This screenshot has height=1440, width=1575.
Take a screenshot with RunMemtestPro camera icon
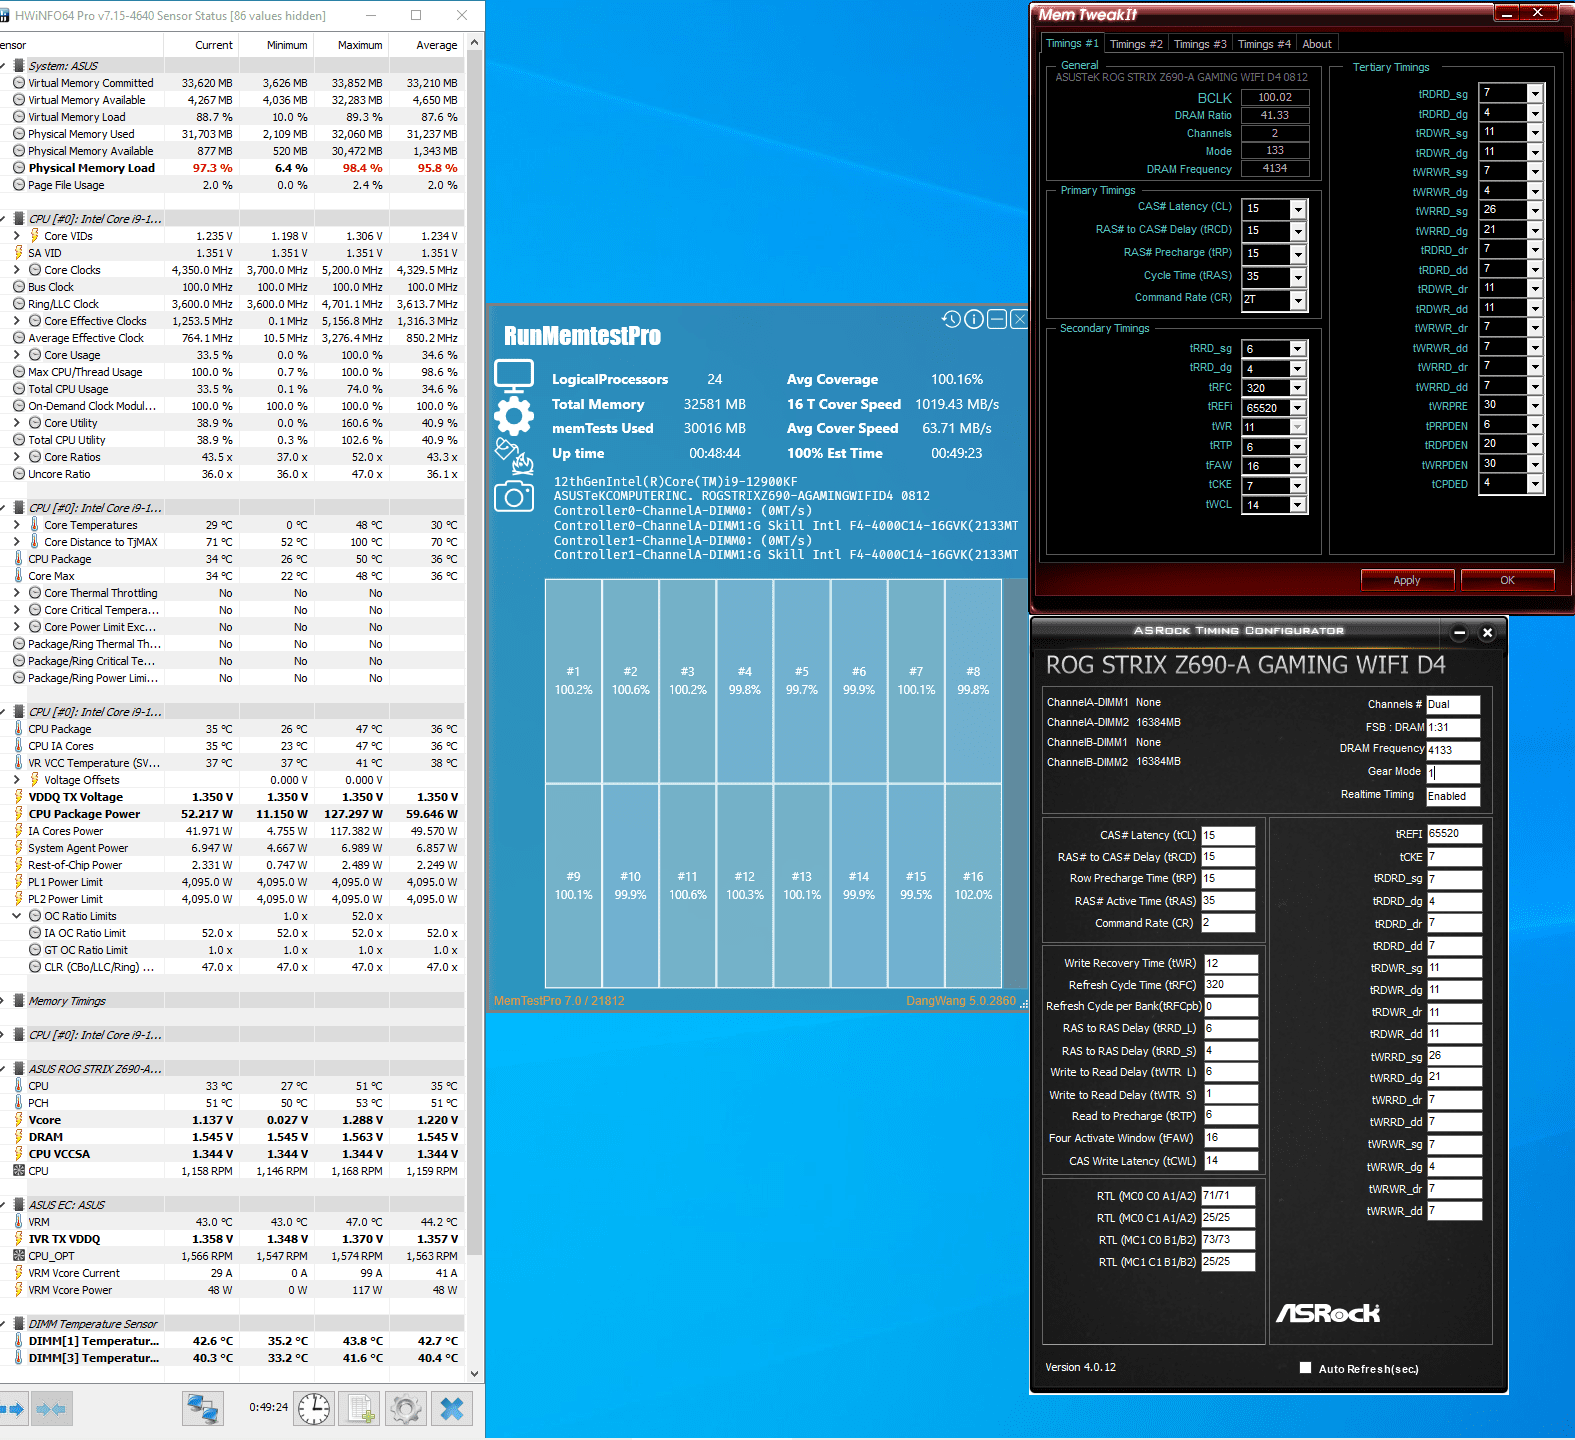click(514, 495)
